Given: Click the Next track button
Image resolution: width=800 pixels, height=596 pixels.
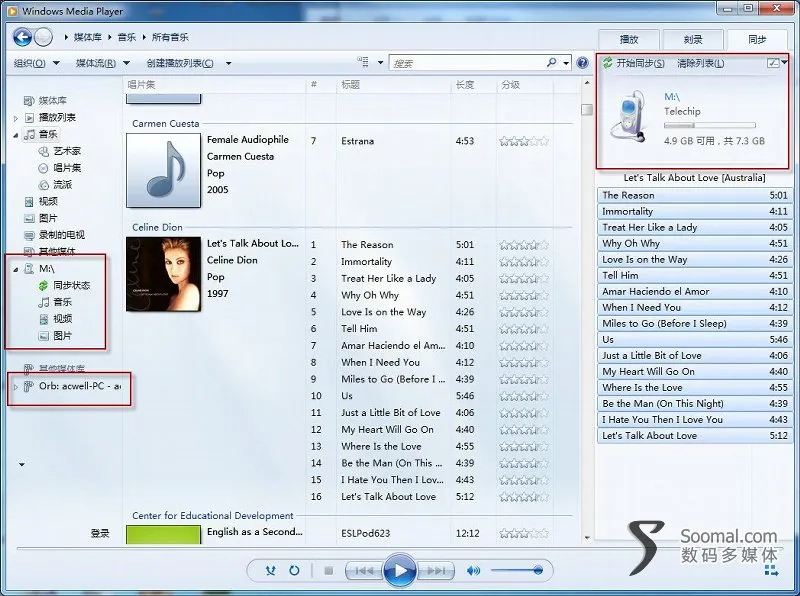Looking at the screenshot, I should tap(435, 570).
